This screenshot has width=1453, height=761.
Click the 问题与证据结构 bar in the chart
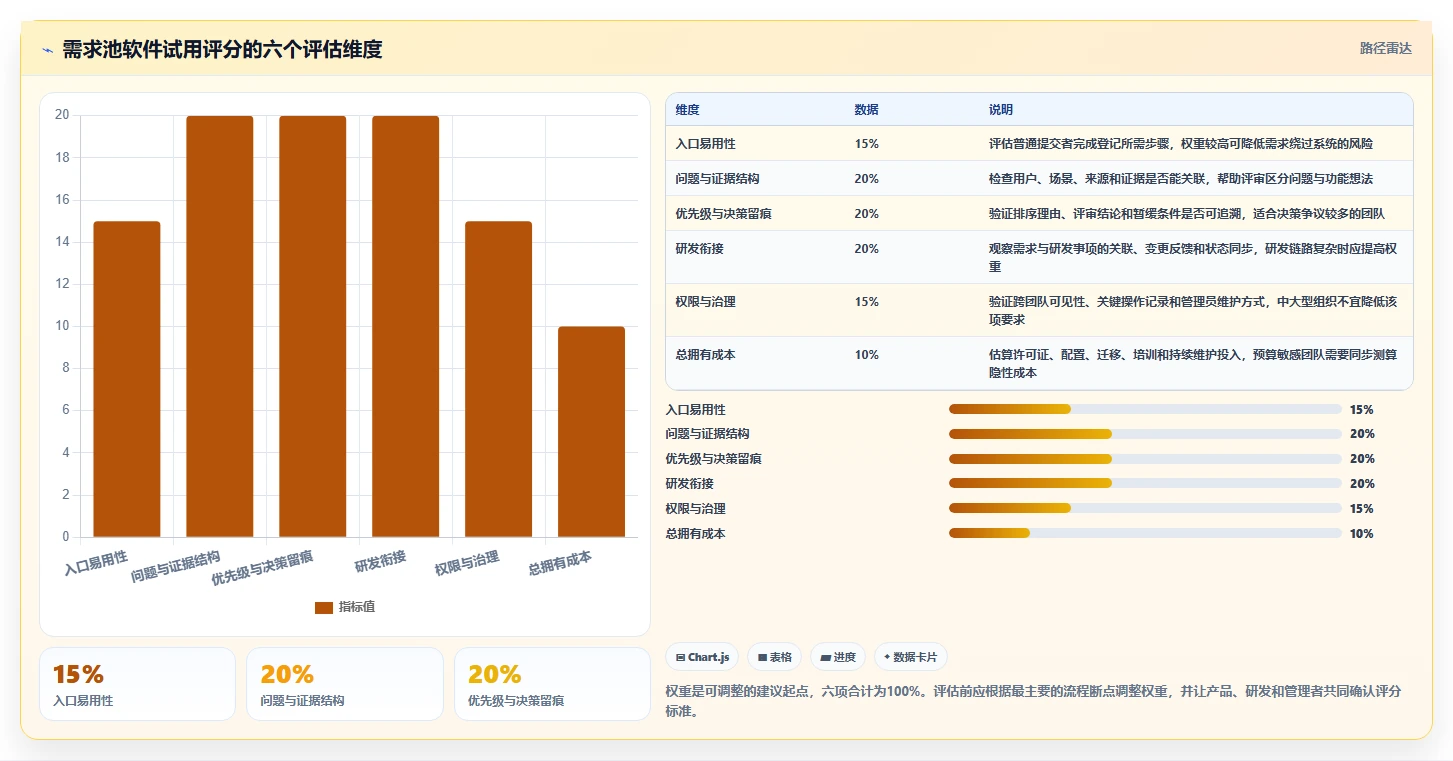pos(220,326)
